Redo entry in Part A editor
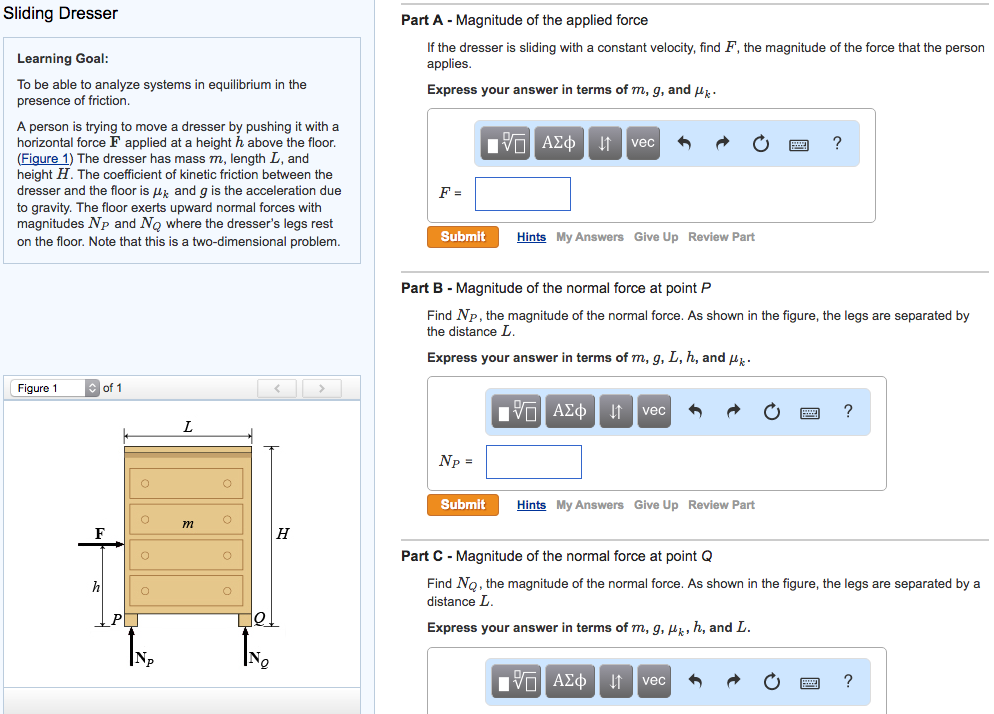 tap(723, 143)
